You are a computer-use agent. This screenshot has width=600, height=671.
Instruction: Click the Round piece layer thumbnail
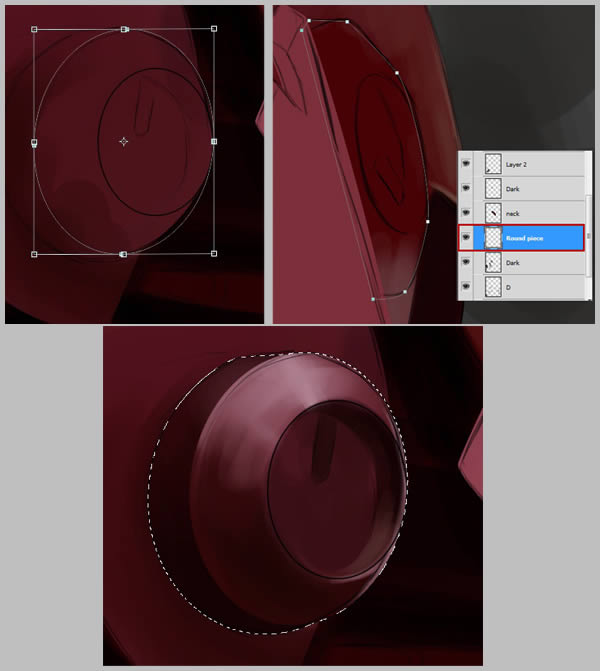(493, 238)
